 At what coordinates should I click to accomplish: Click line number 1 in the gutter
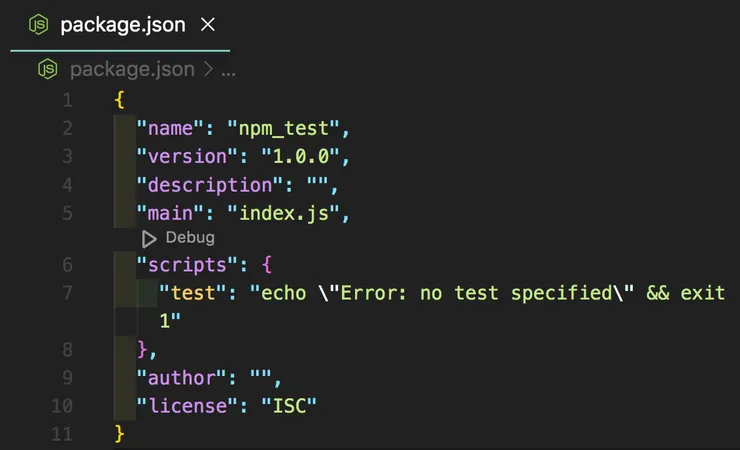67,100
